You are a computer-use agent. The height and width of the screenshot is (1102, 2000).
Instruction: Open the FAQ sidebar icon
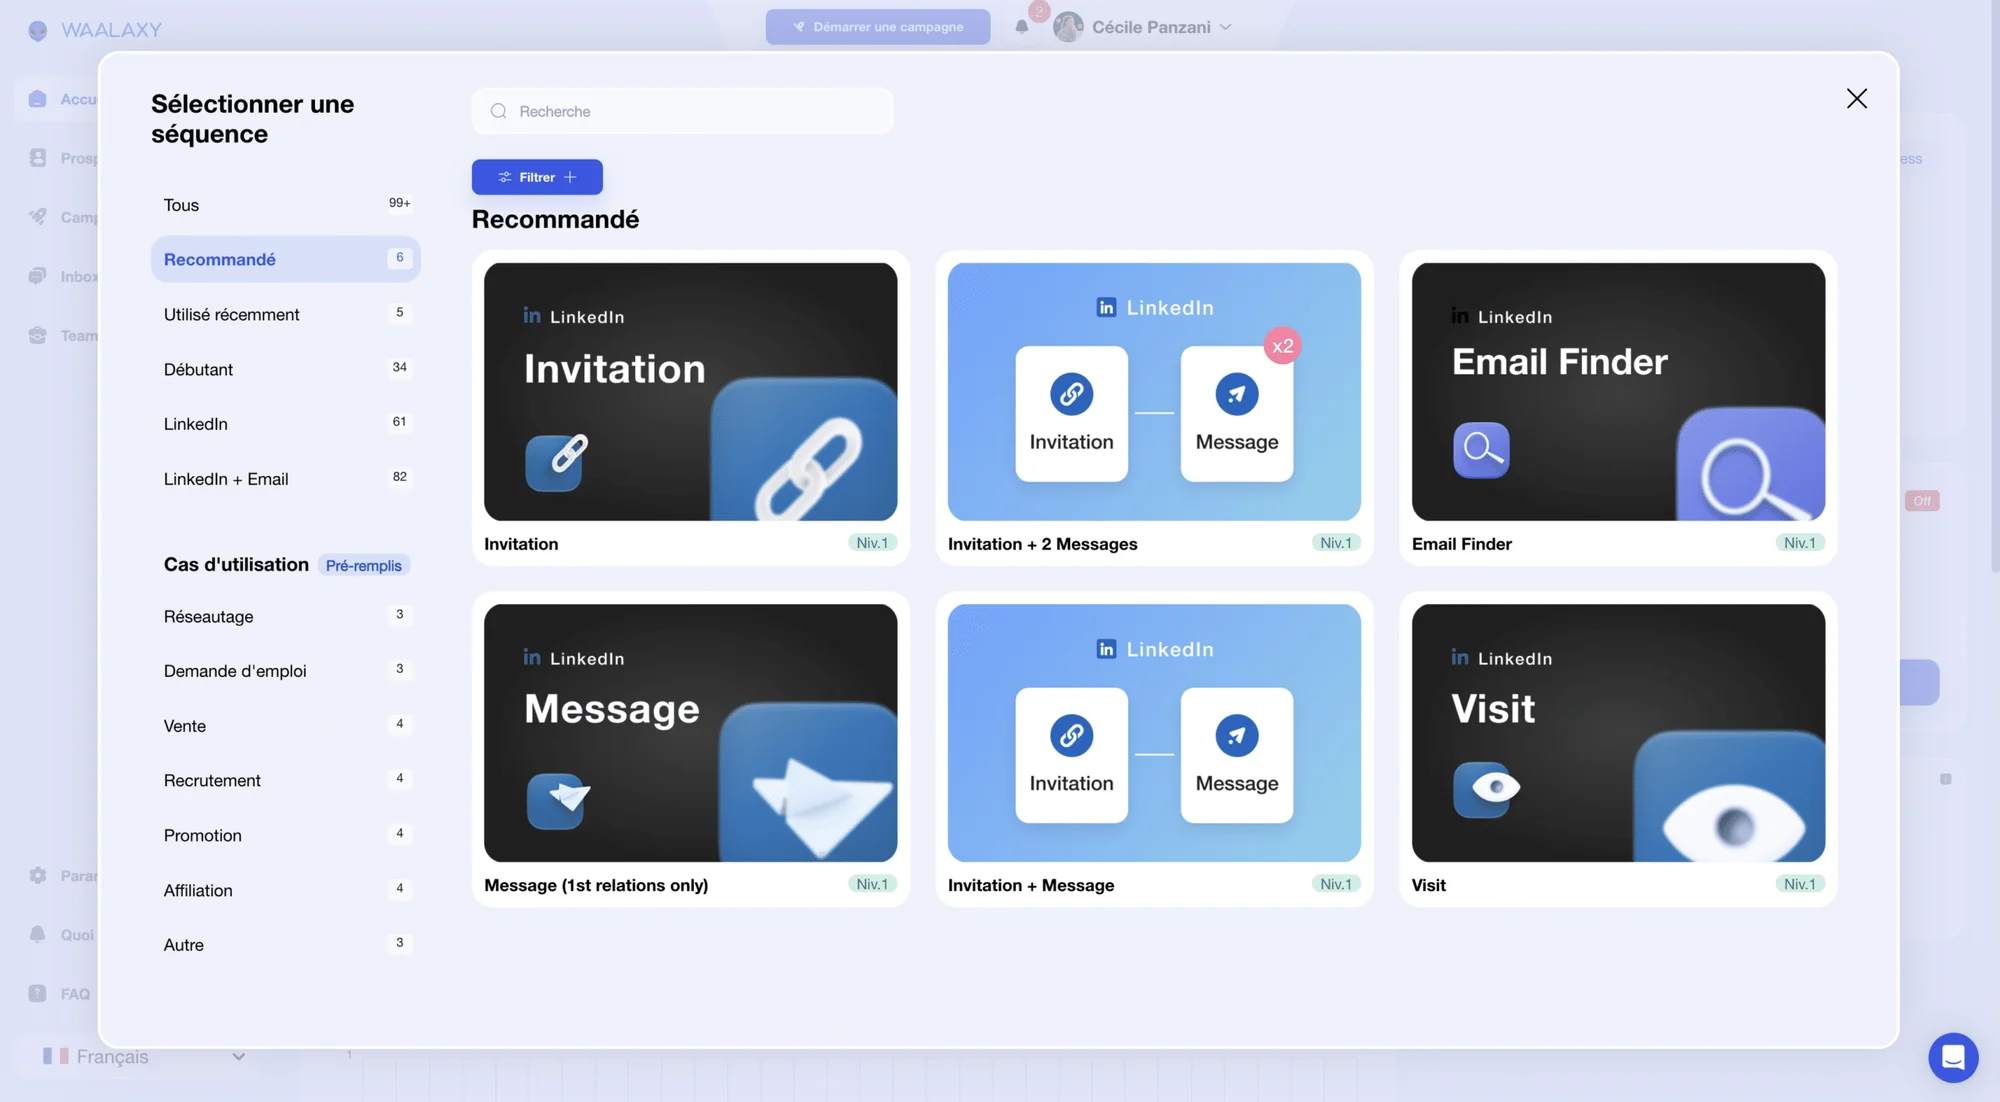38,993
